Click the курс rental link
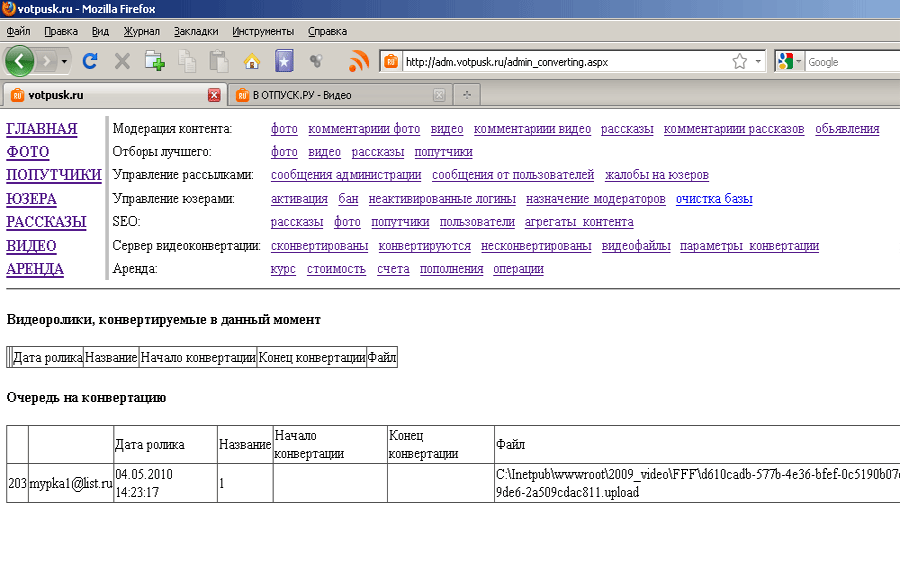 283,269
